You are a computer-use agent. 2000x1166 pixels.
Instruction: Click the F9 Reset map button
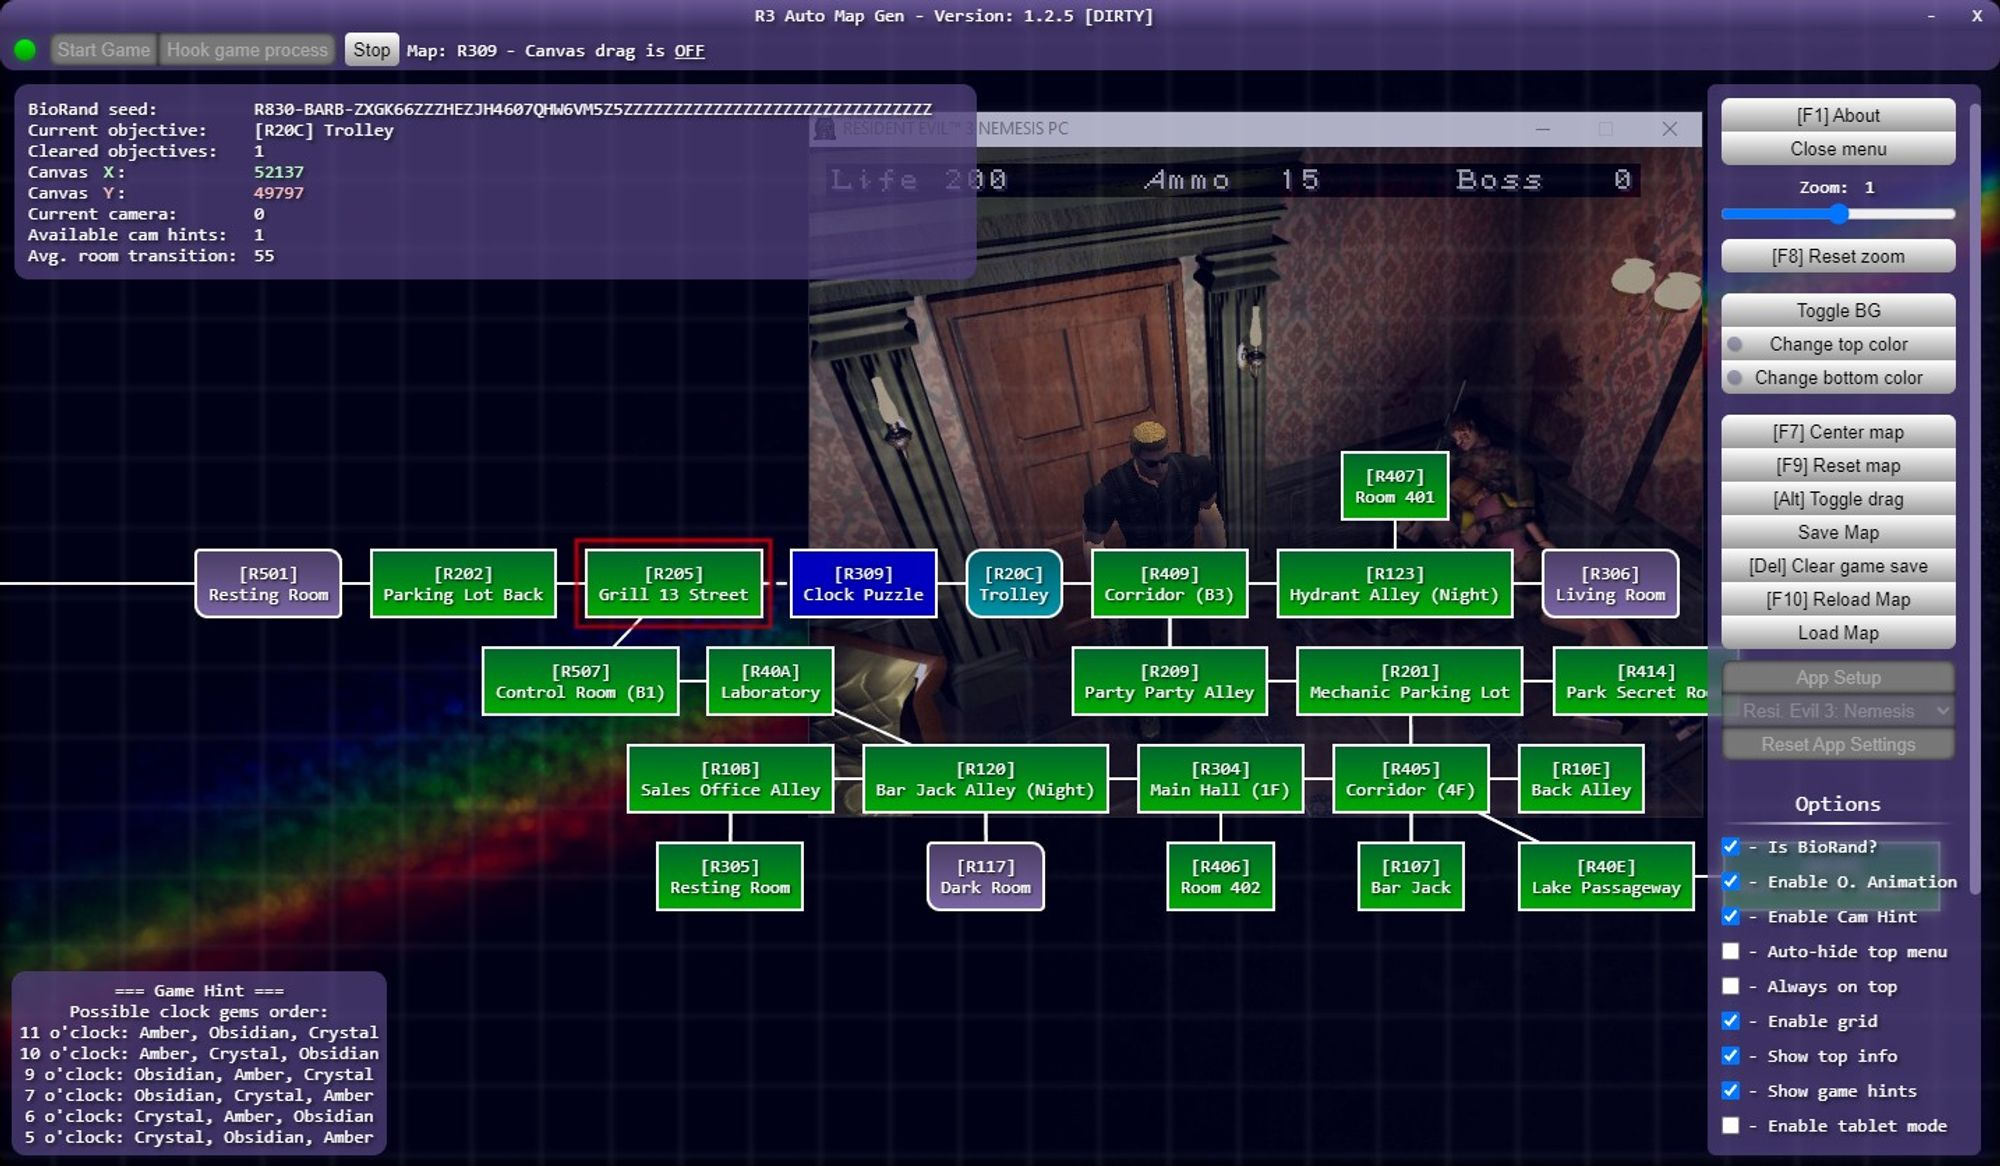(1838, 465)
